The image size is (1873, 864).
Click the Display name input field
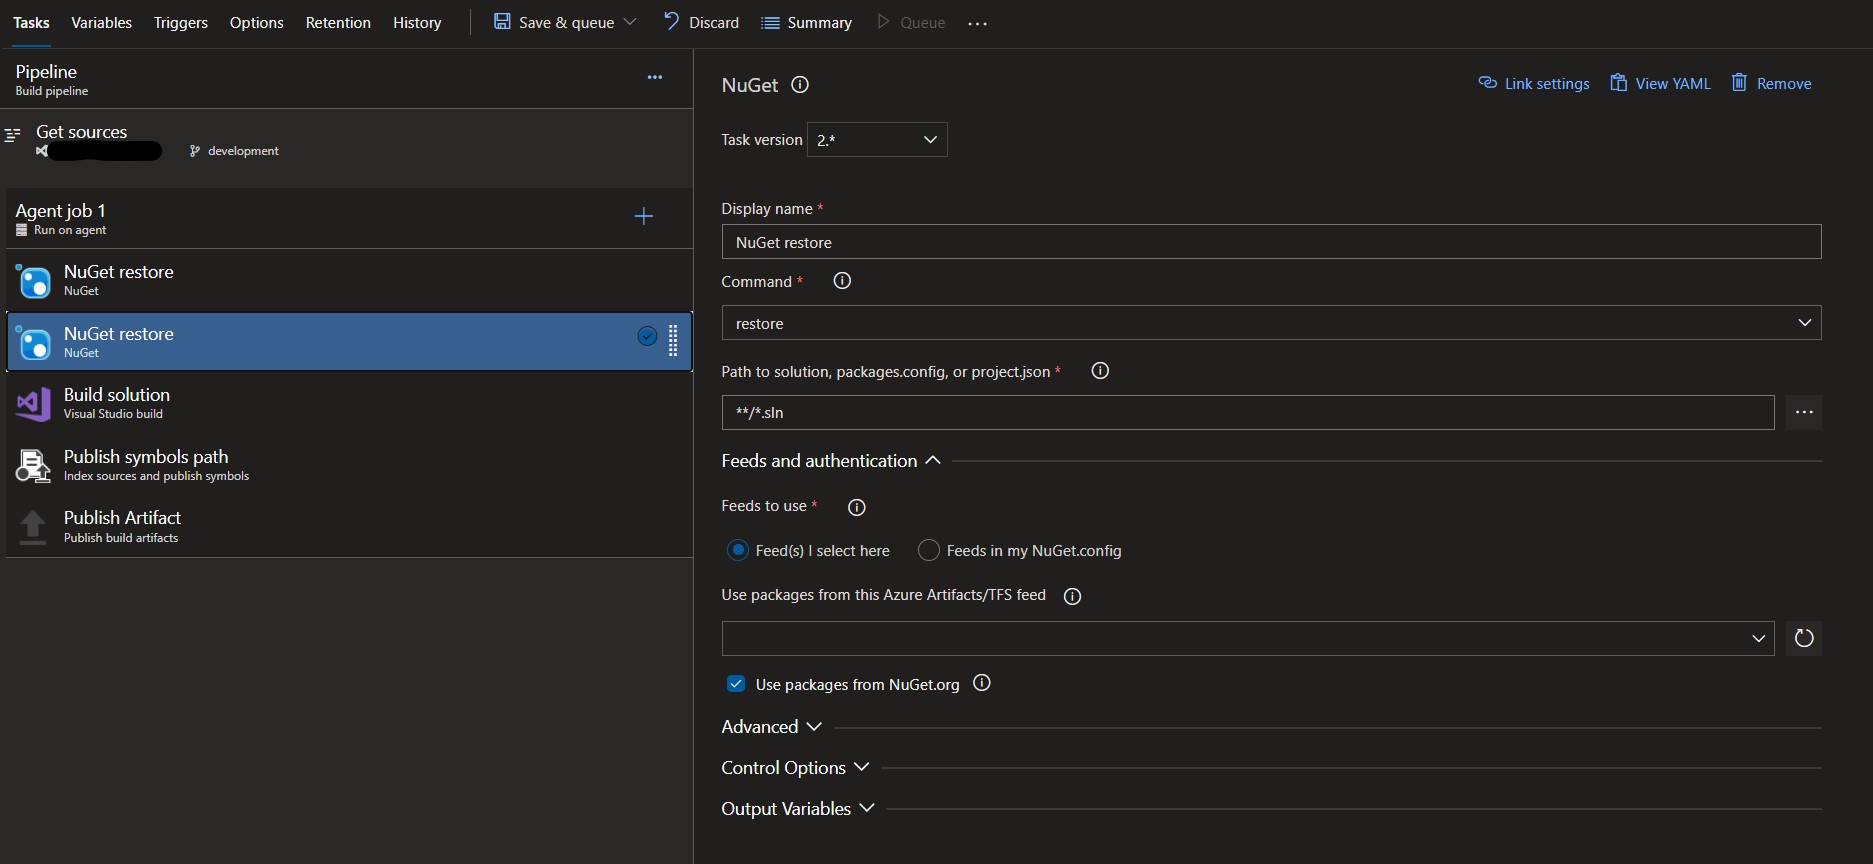(x=1271, y=242)
